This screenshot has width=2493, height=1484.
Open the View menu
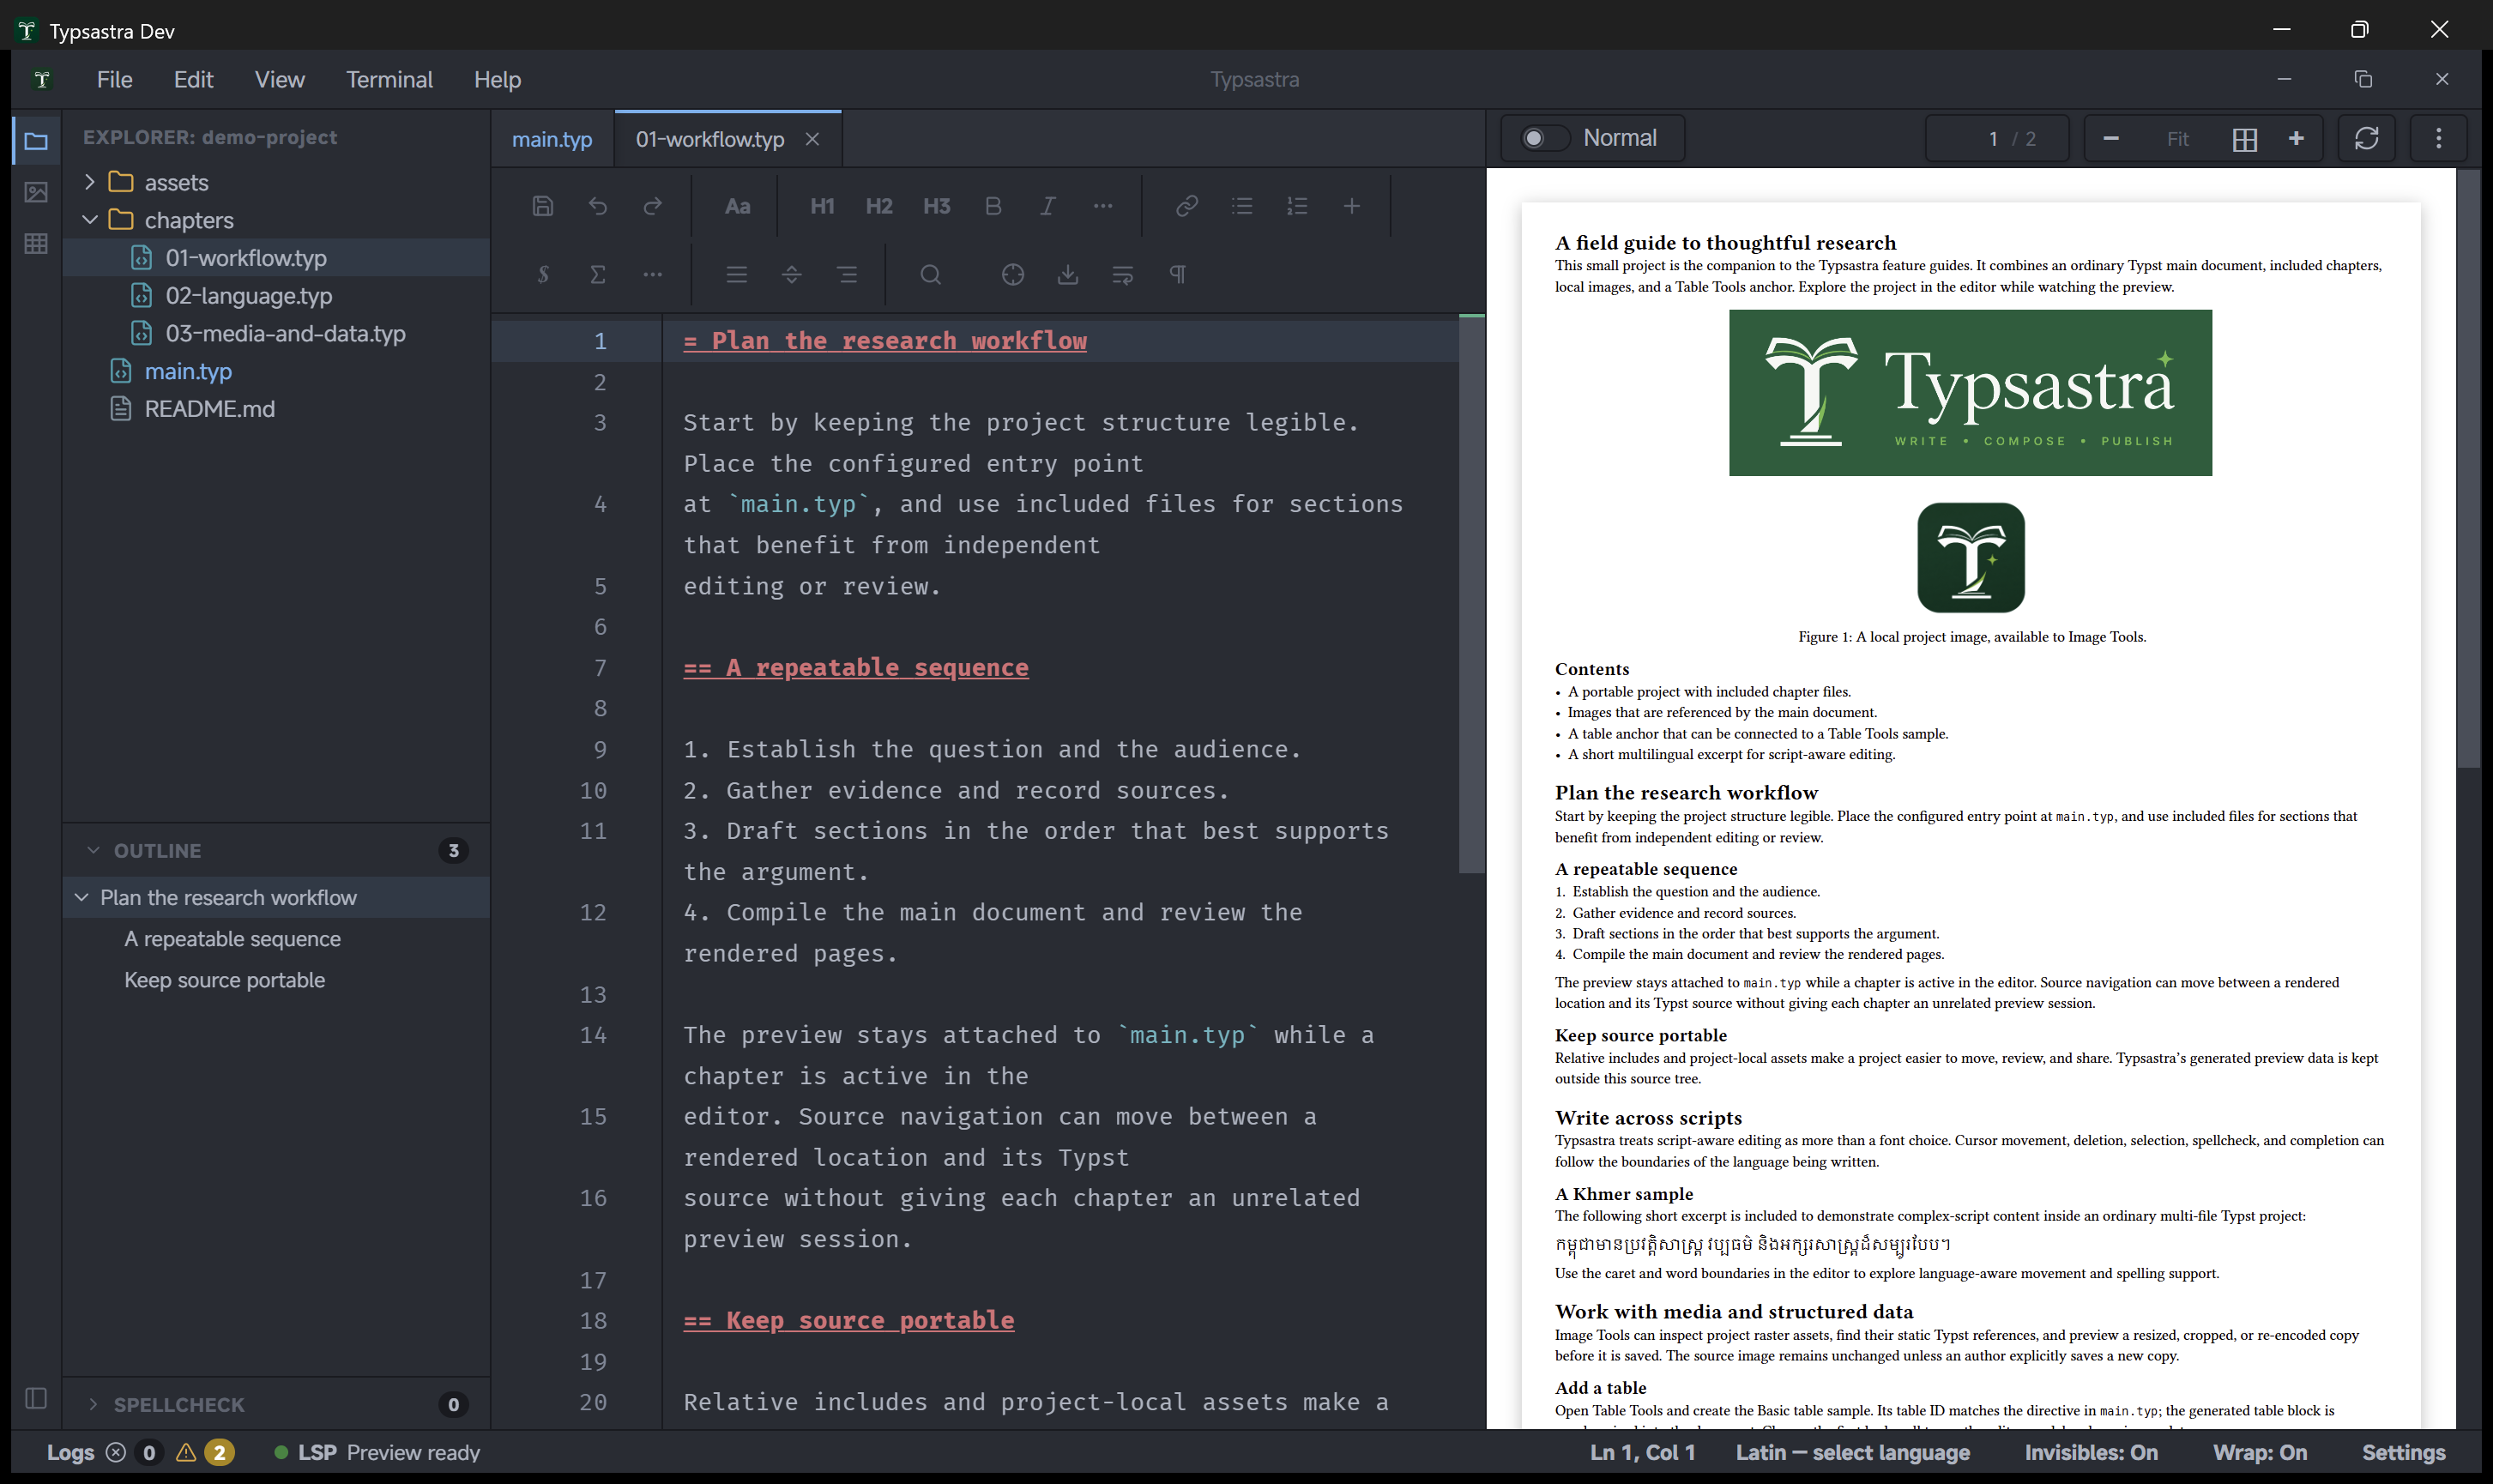280,79
